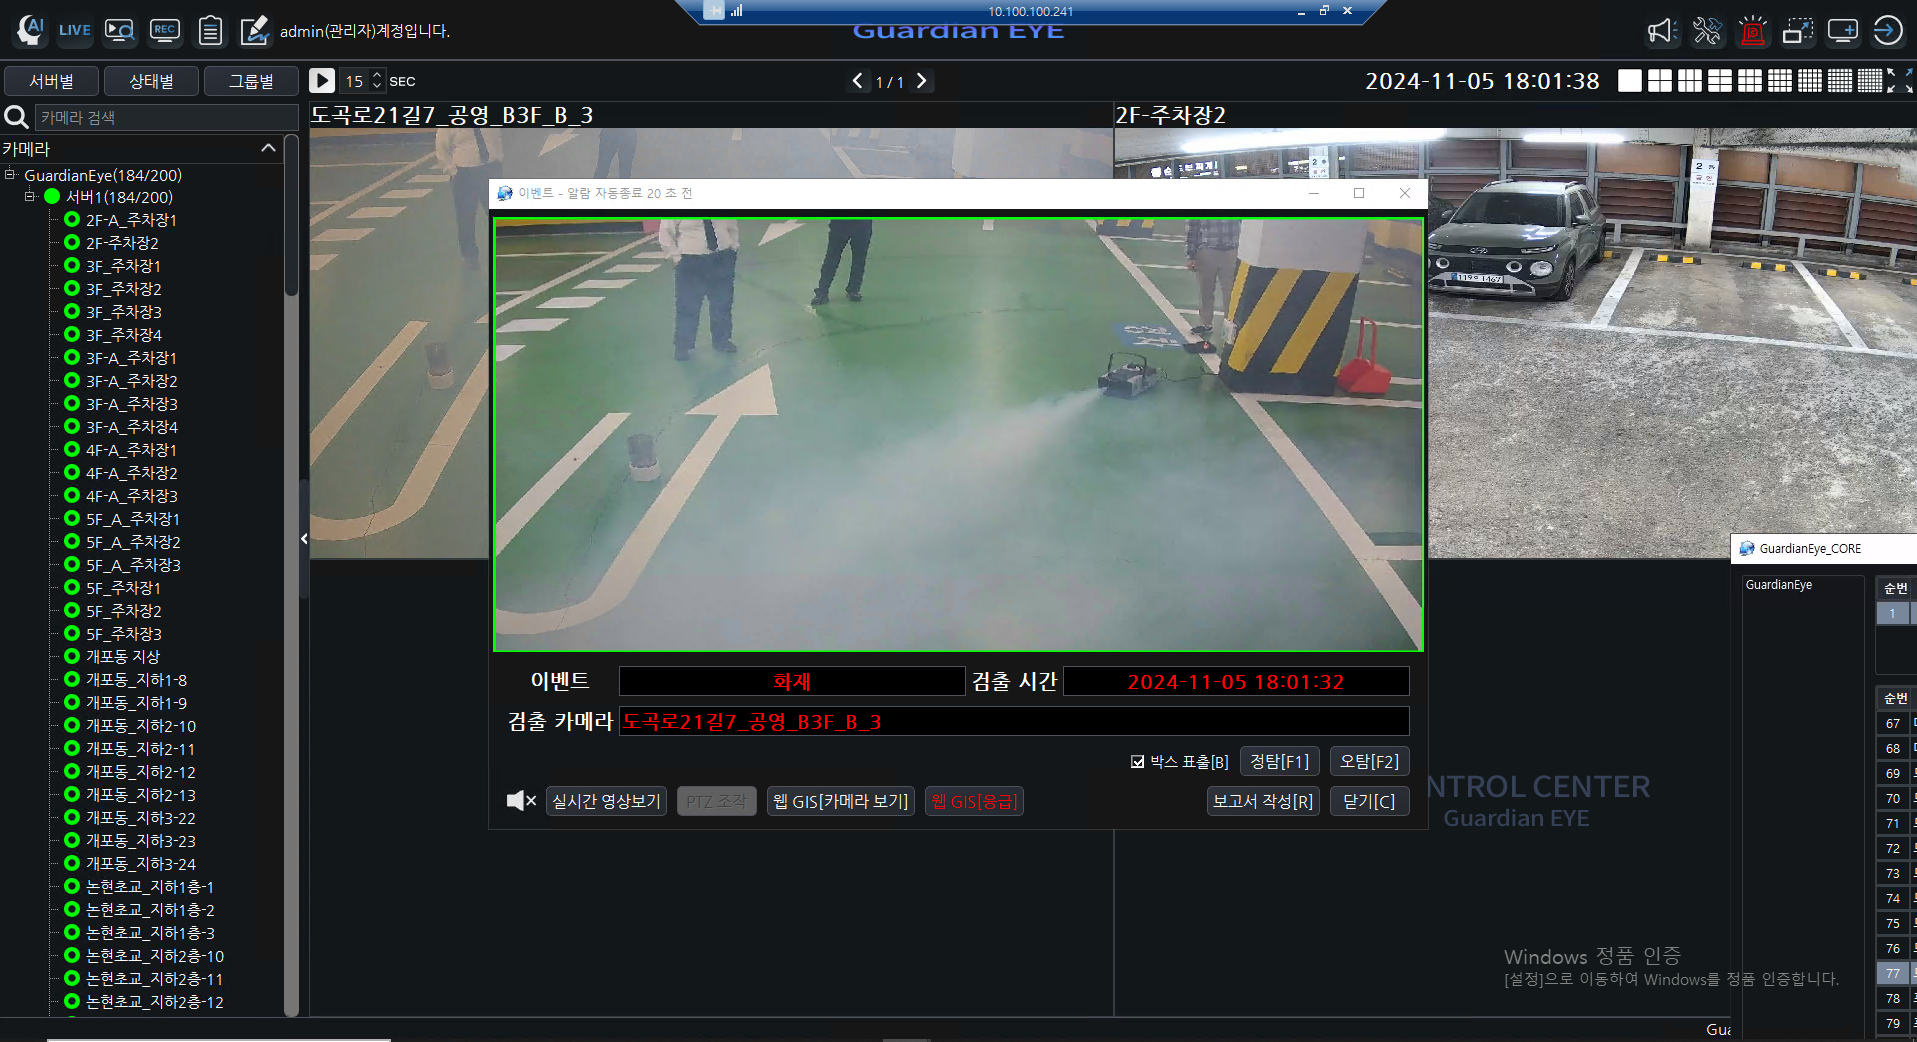This screenshot has height=1042, width=1917.
Task: Open the wrench and tools settings icon
Action: pos(1707,31)
